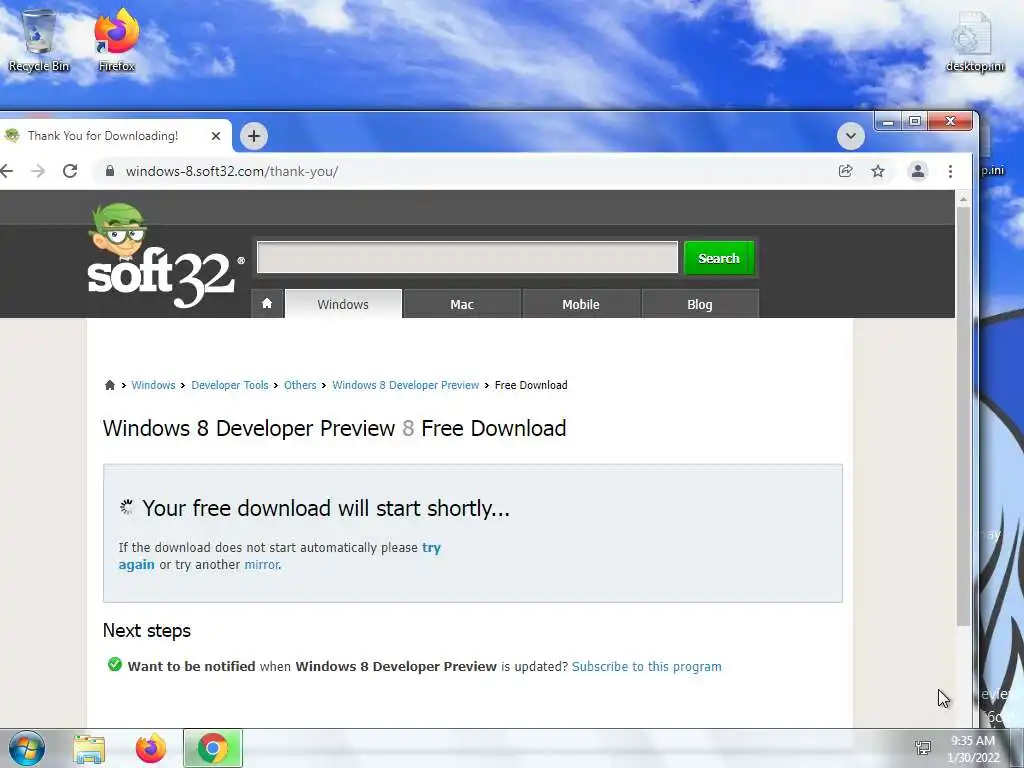
Task: Open Windows 8 Developer Preview breadcrumb
Action: coord(406,385)
